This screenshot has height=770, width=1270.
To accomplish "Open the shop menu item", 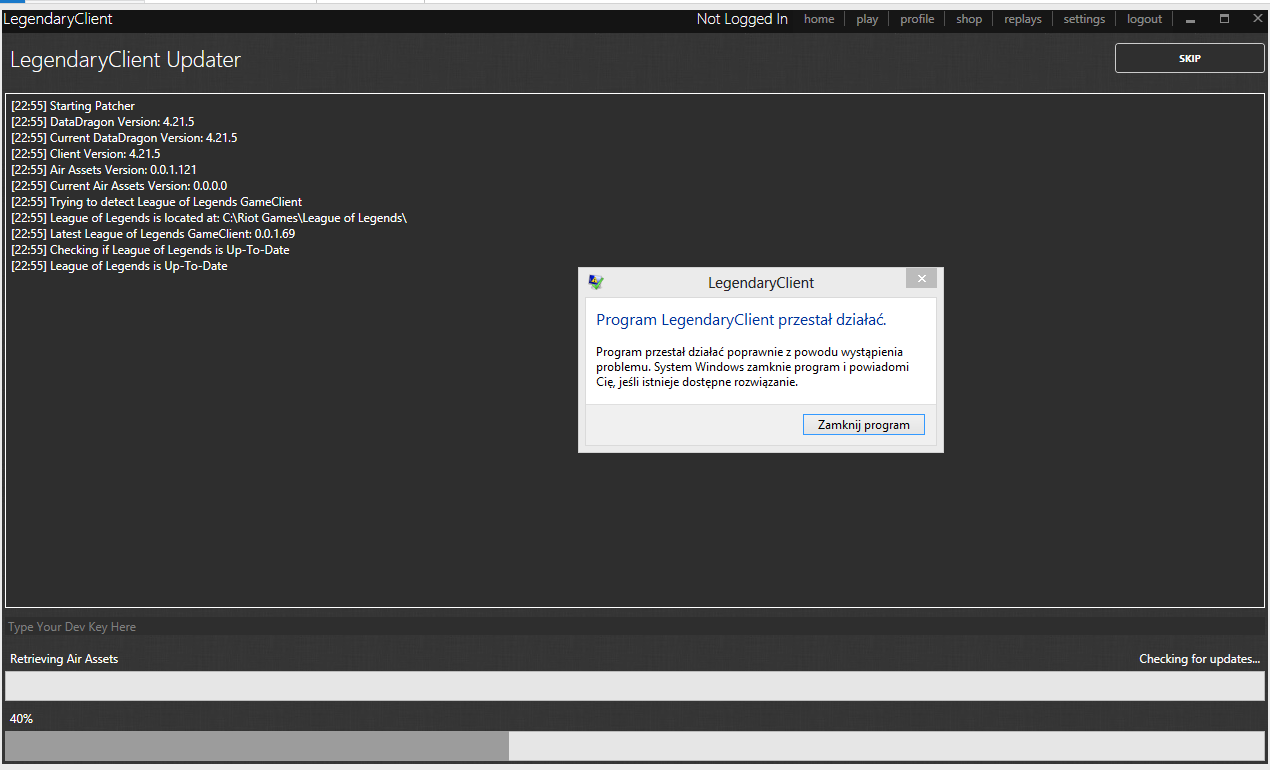I will coord(969,19).
